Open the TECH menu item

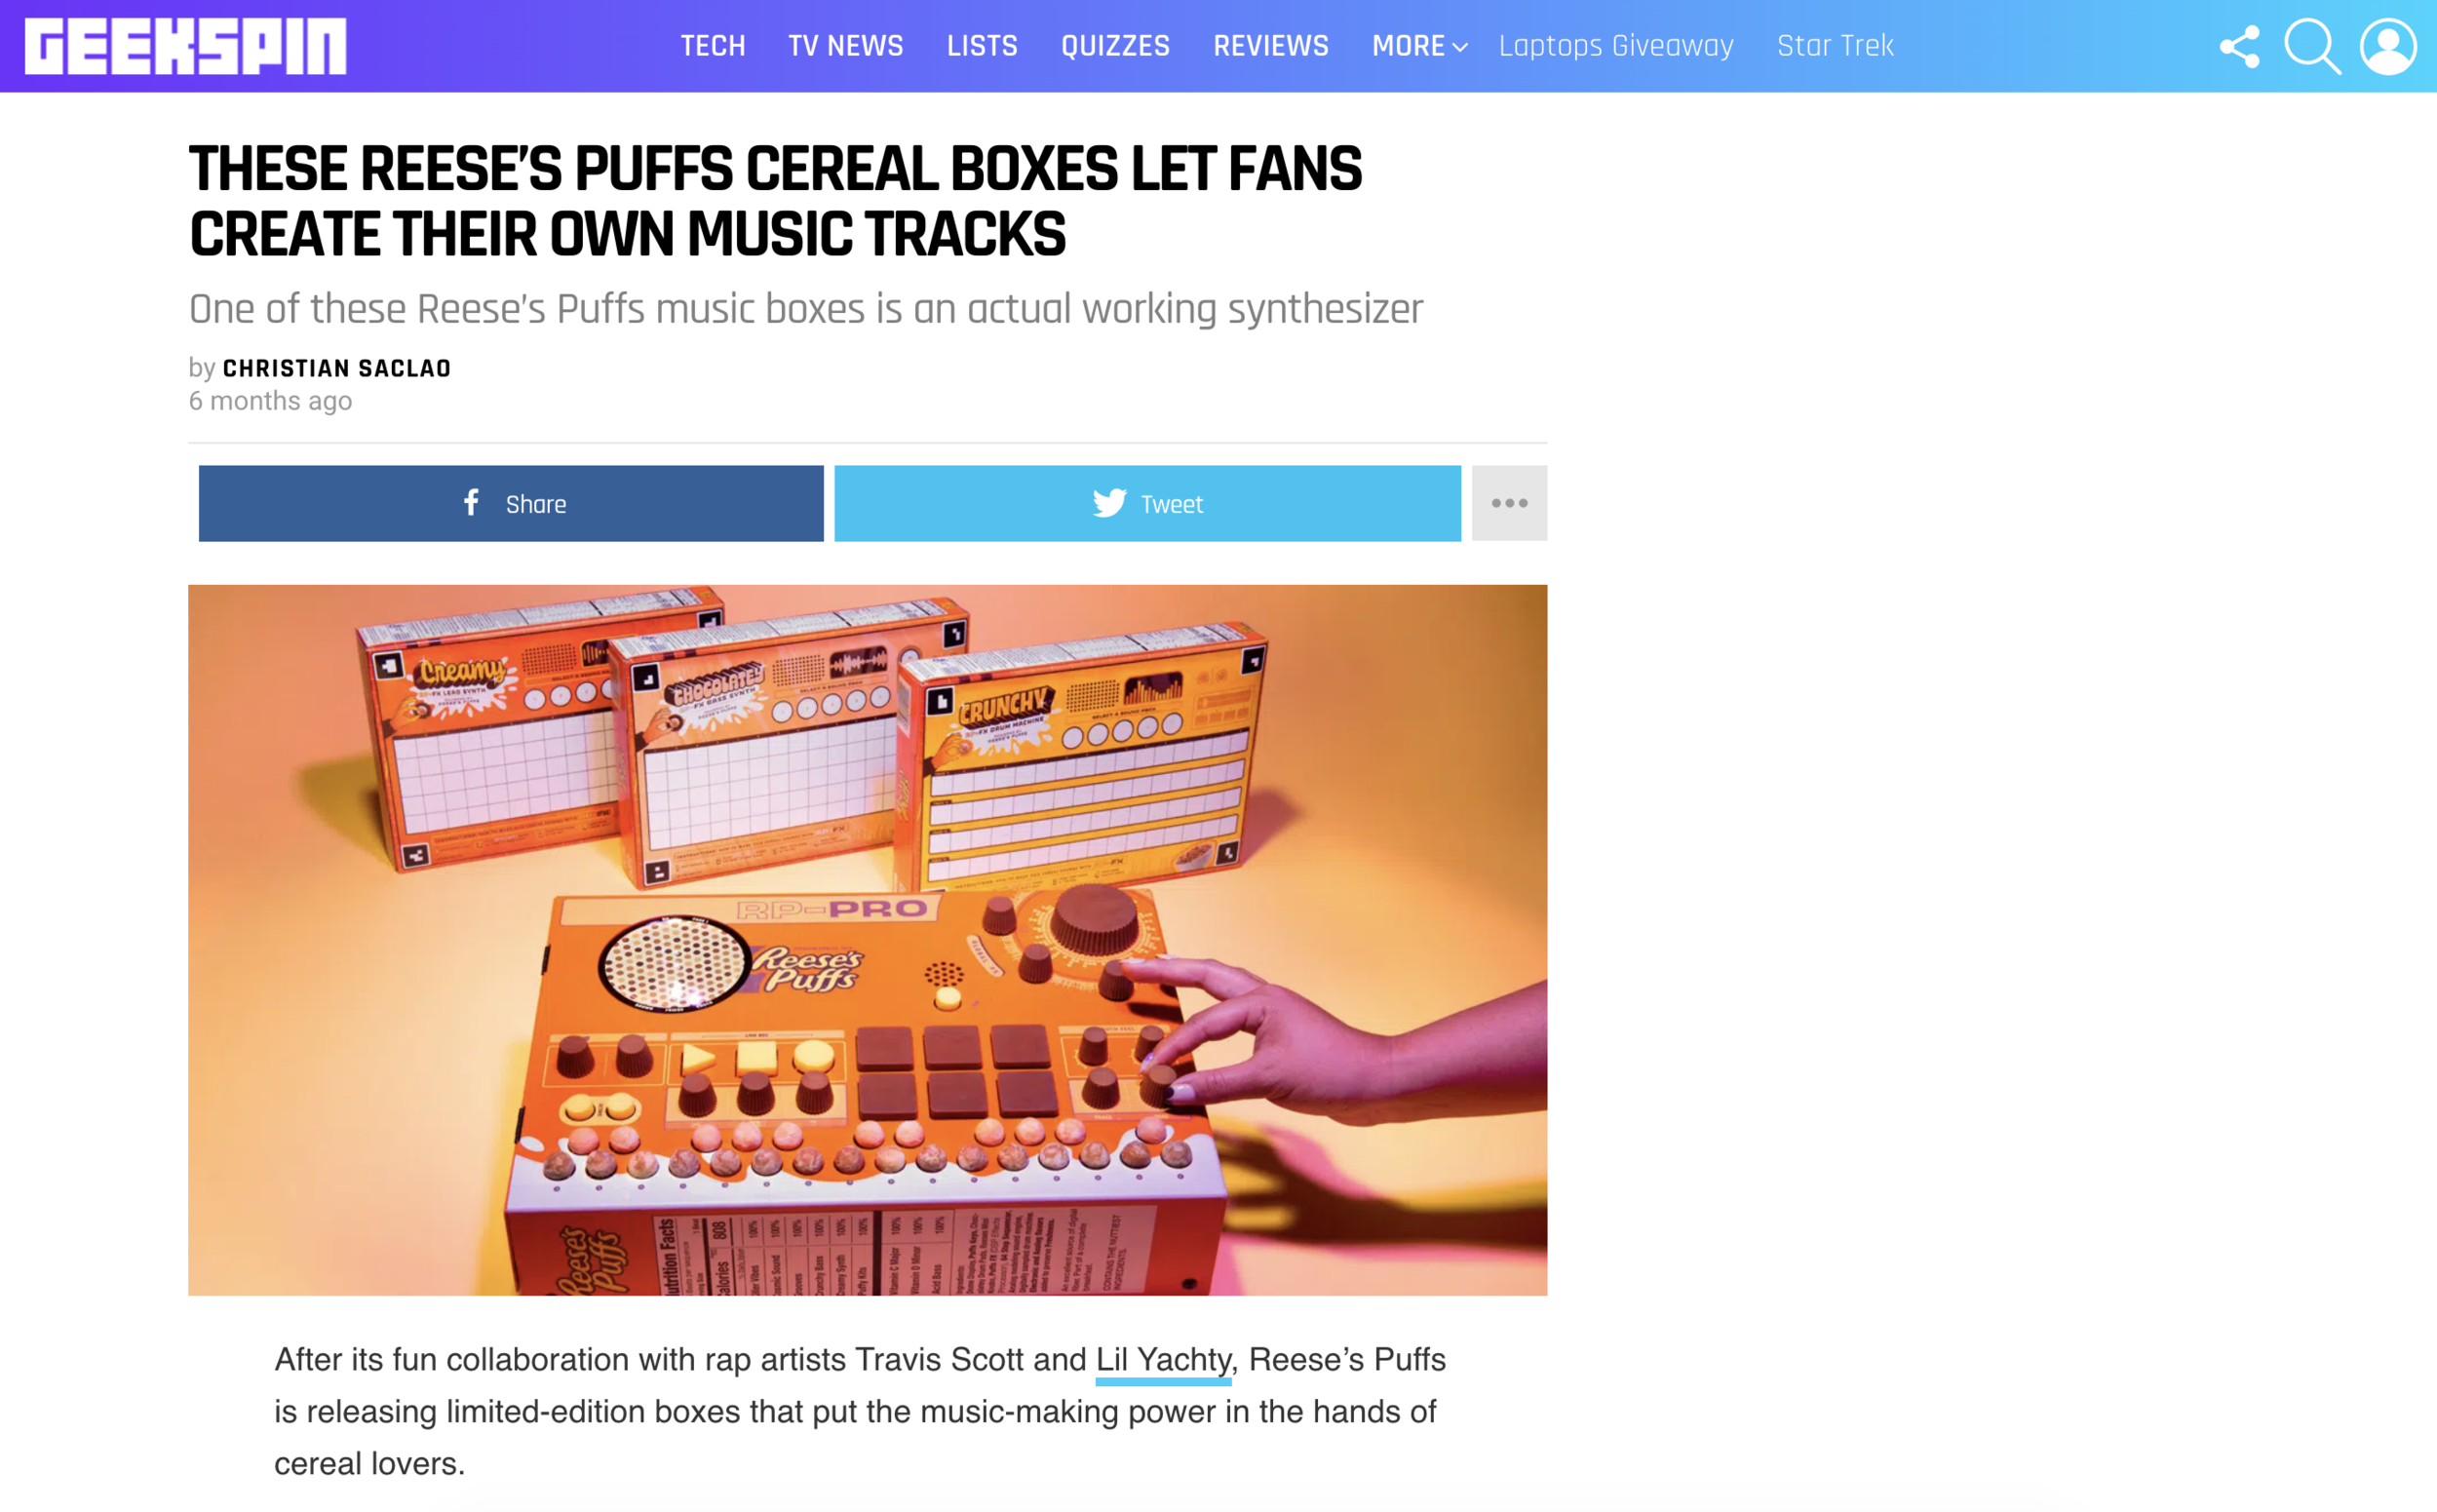713,46
